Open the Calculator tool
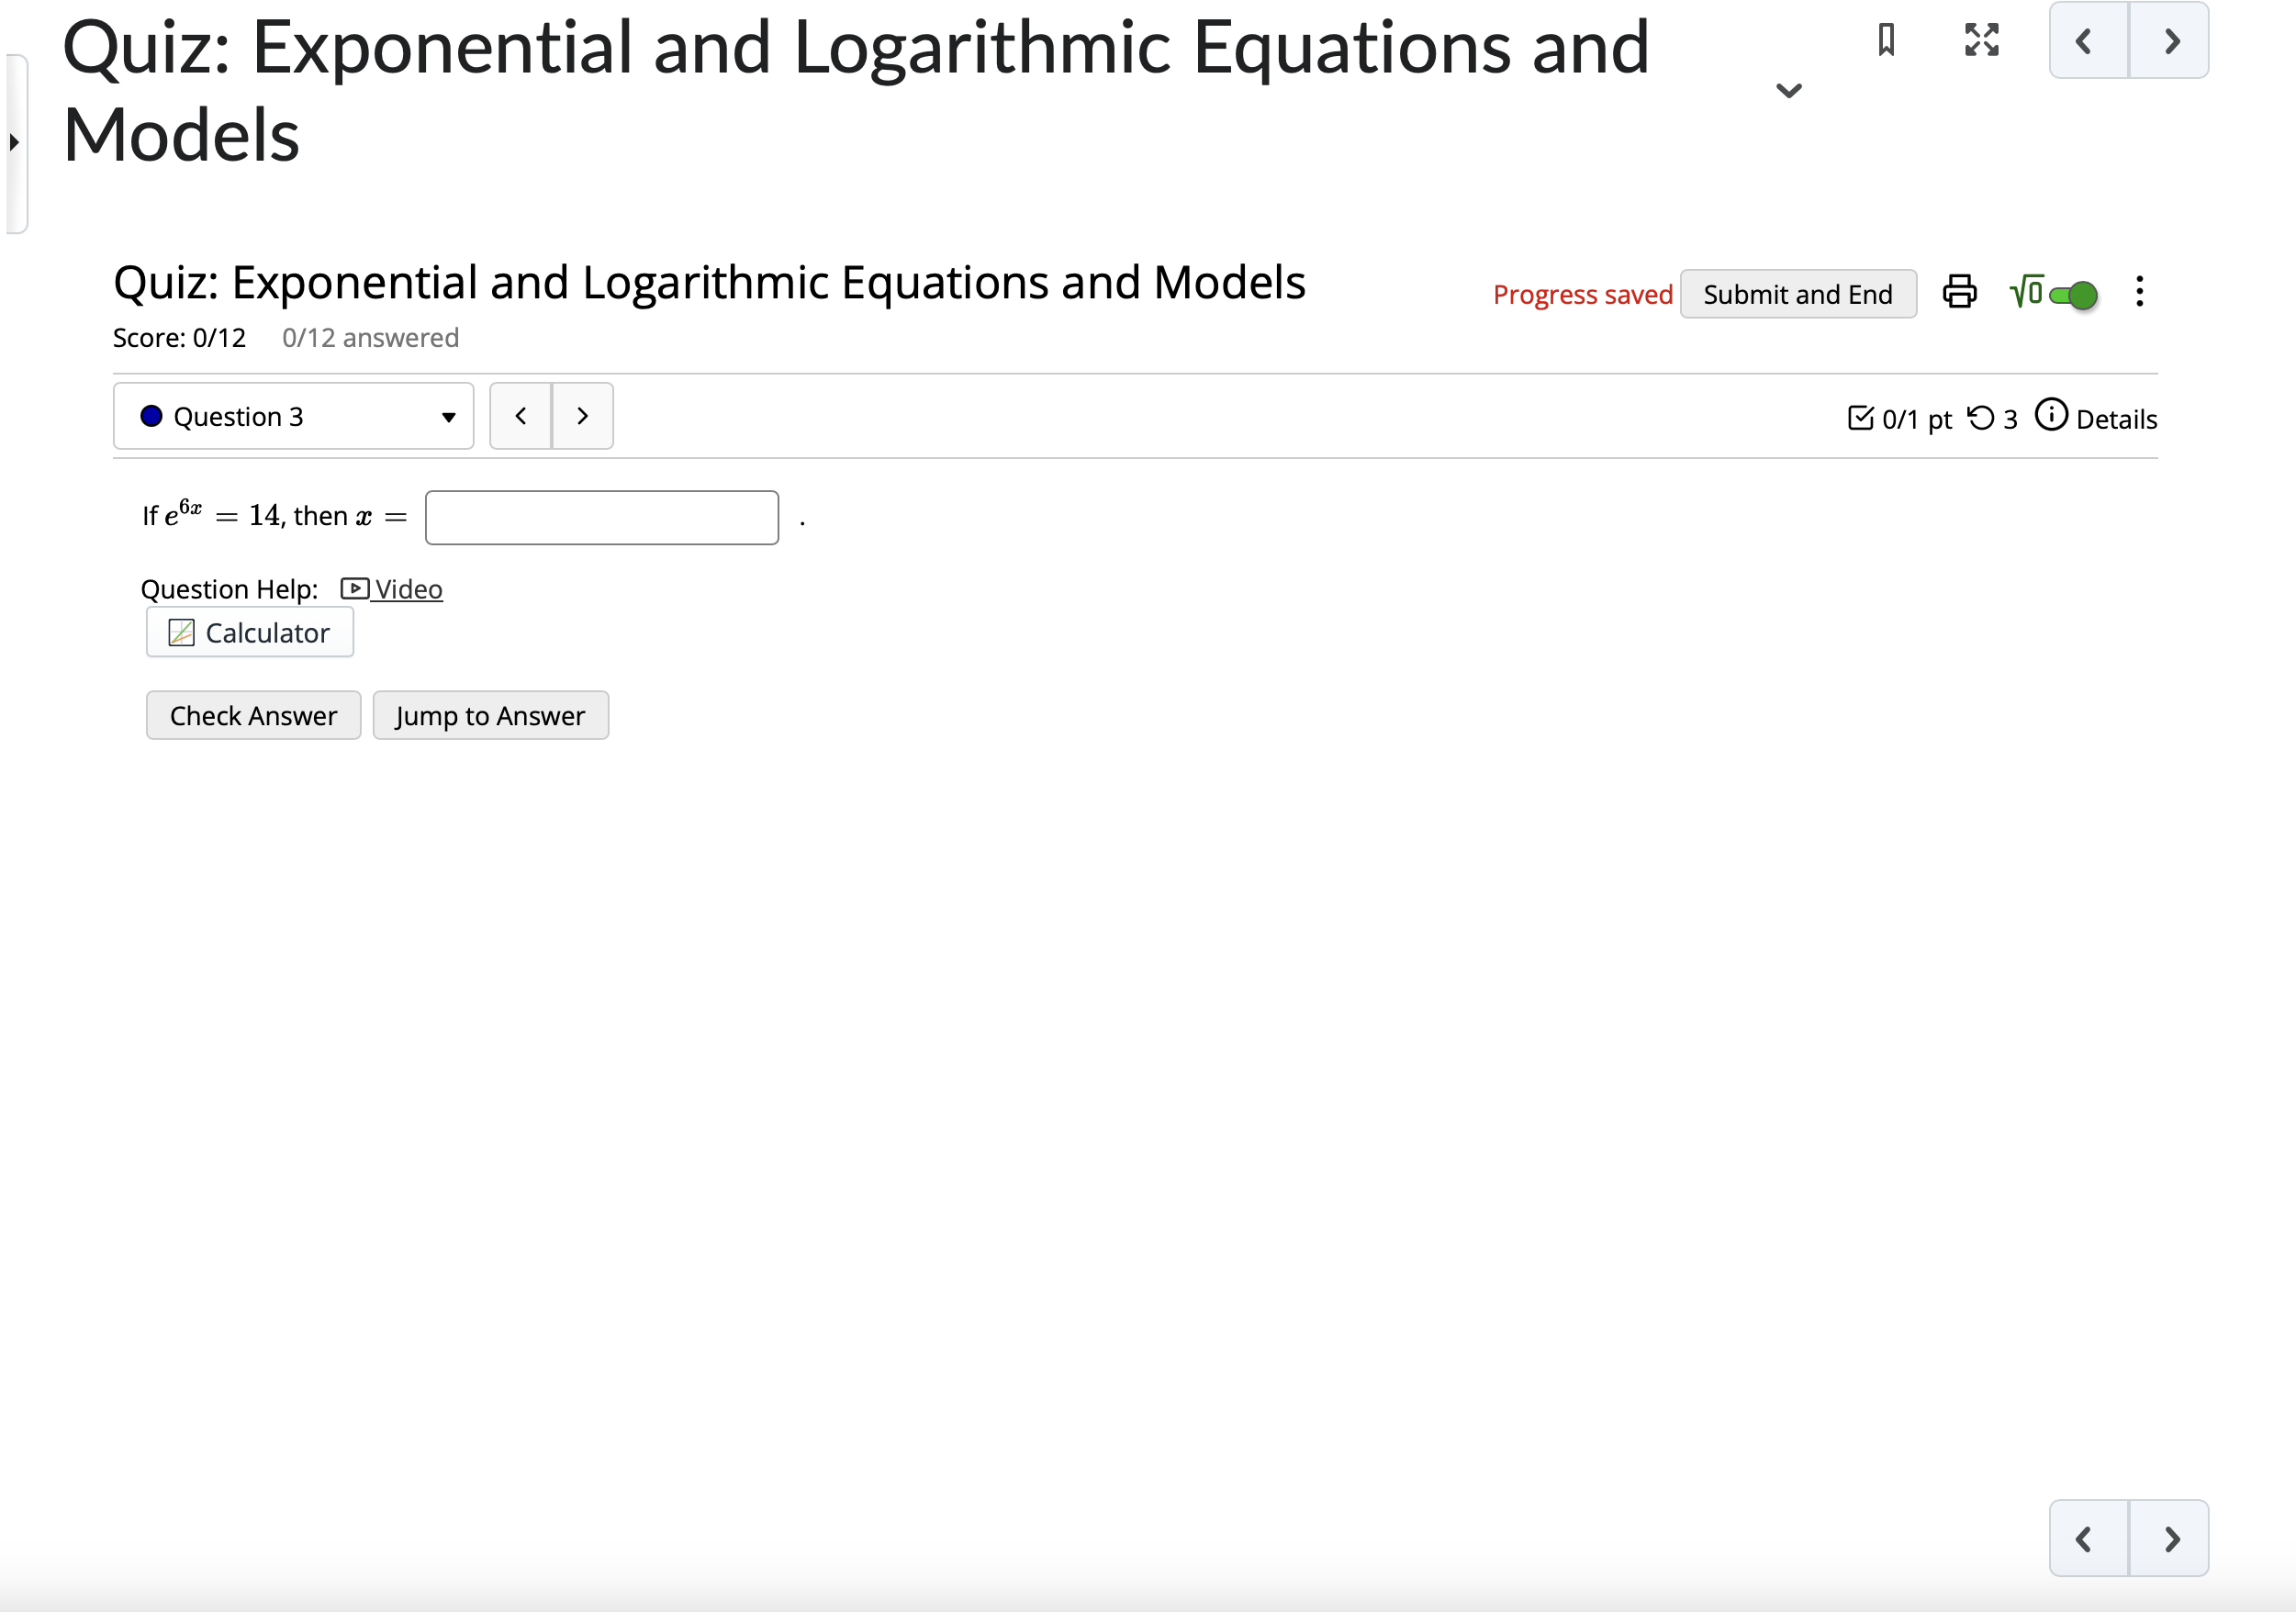Viewport: 2296px width, 1612px height. pos(249,632)
